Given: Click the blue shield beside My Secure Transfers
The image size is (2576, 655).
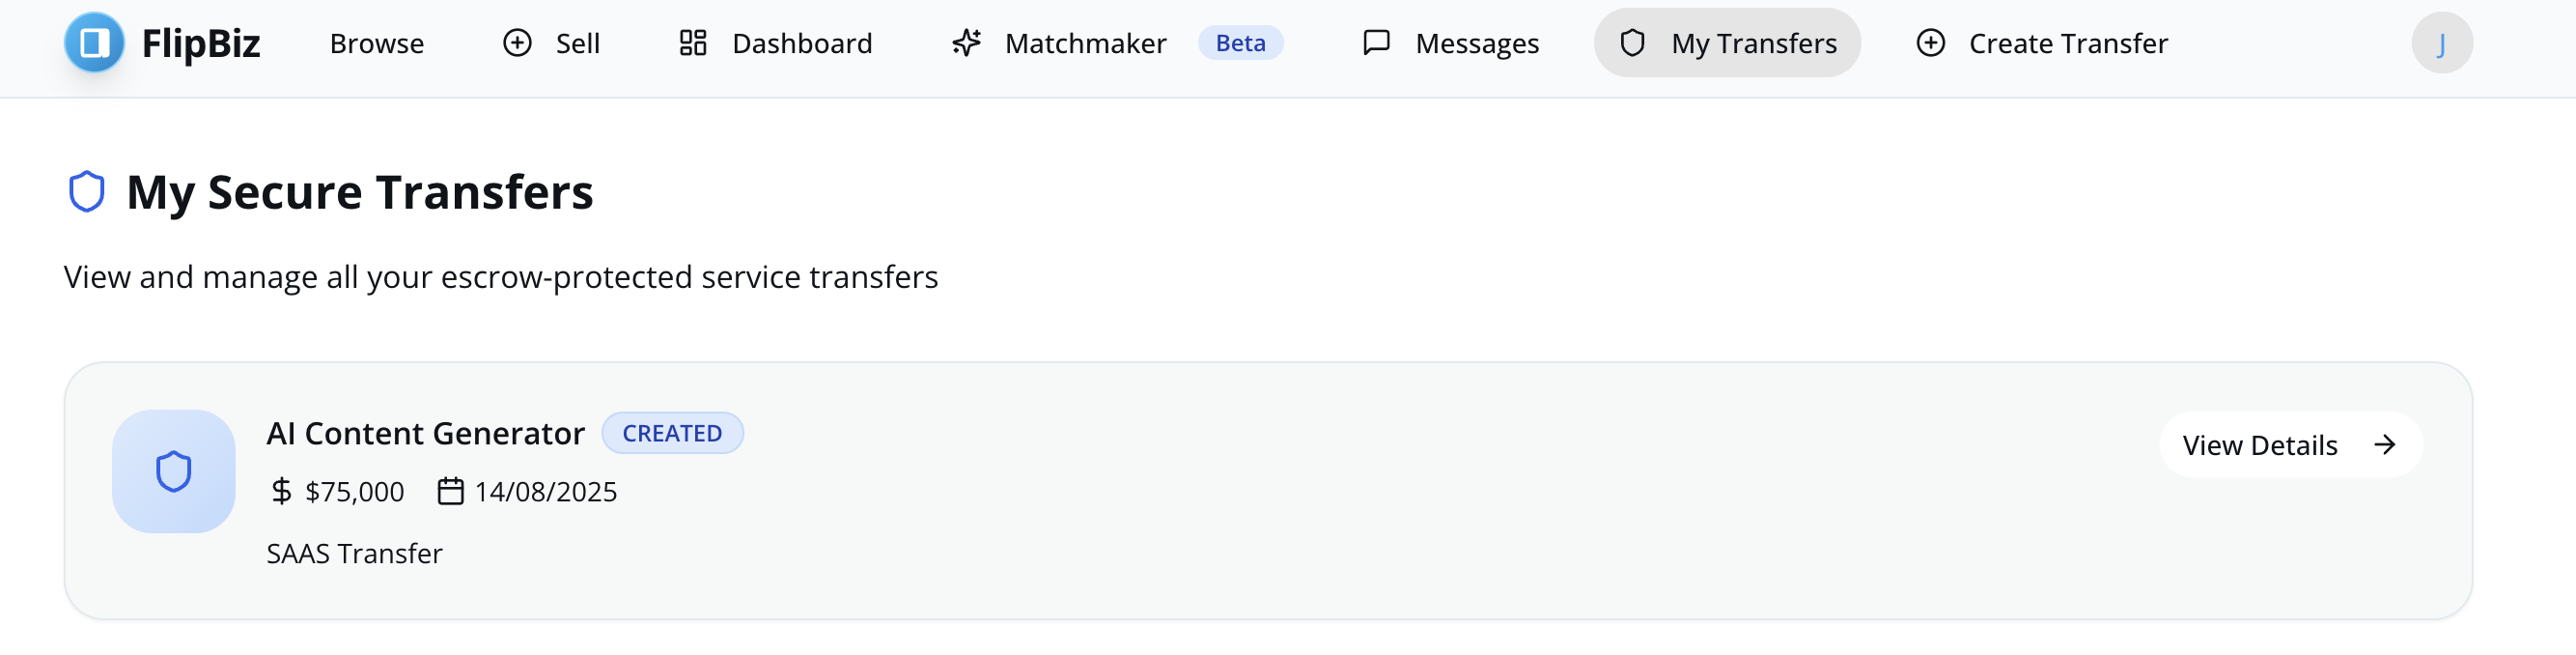Looking at the screenshot, I should tap(87, 192).
